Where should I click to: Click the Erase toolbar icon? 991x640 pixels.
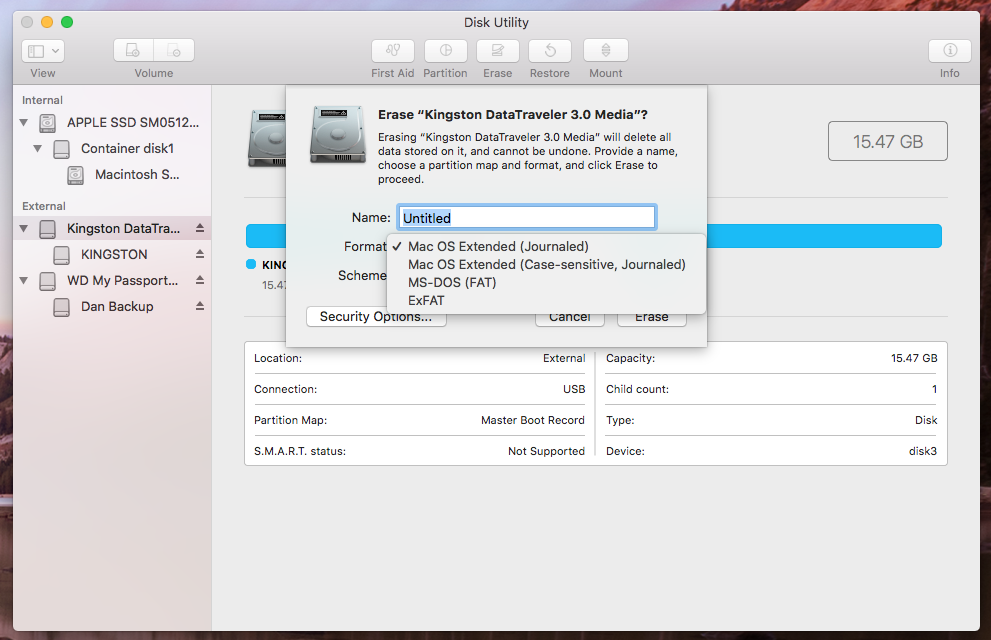pos(497,51)
